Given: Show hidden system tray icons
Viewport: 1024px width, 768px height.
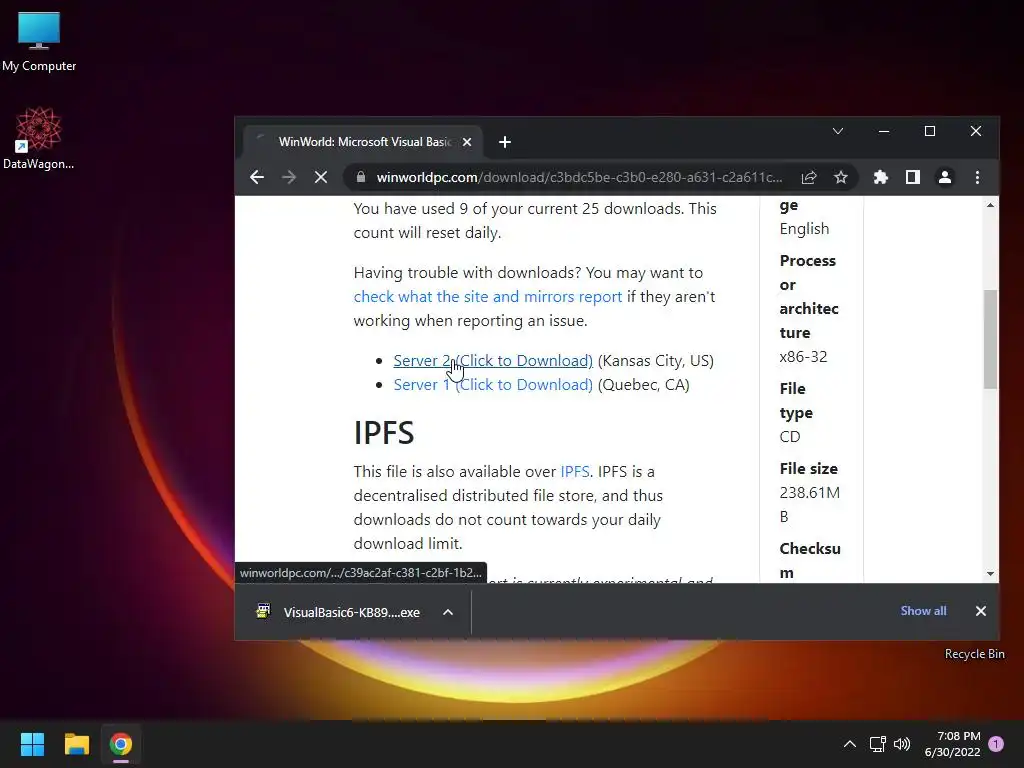Looking at the screenshot, I should pyautogui.click(x=850, y=744).
